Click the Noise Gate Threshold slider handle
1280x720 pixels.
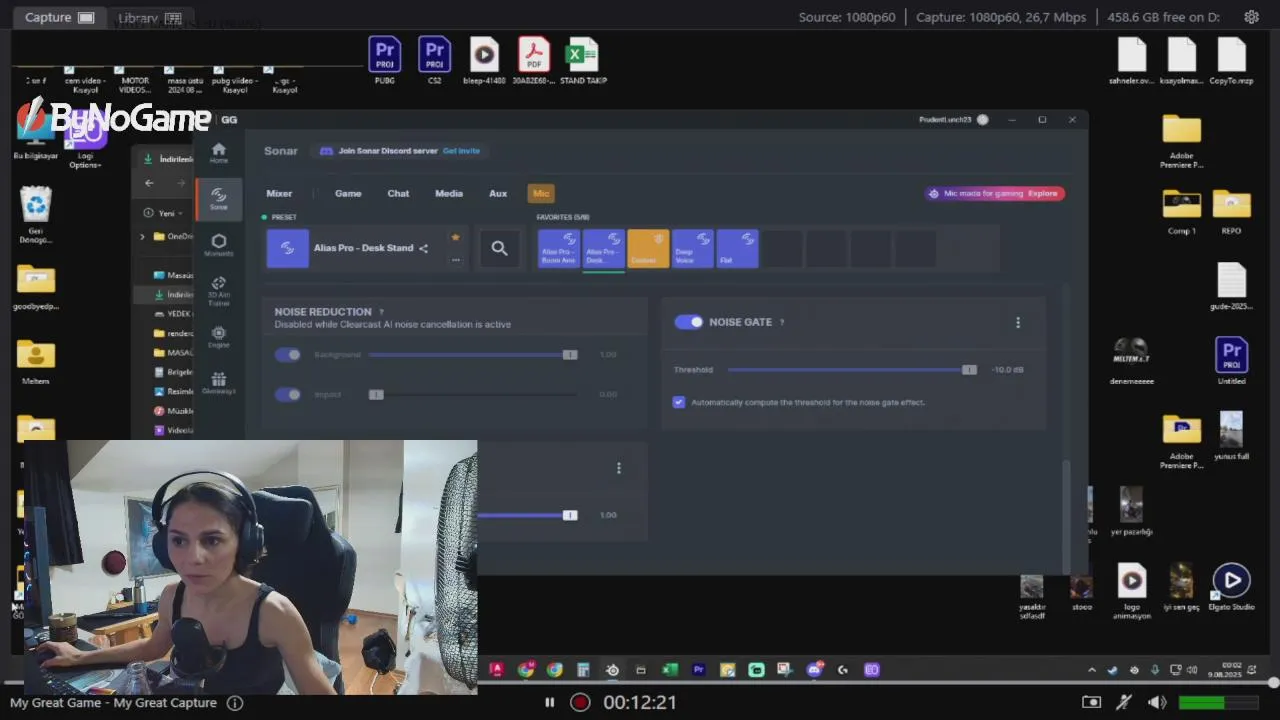(x=969, y=370)
